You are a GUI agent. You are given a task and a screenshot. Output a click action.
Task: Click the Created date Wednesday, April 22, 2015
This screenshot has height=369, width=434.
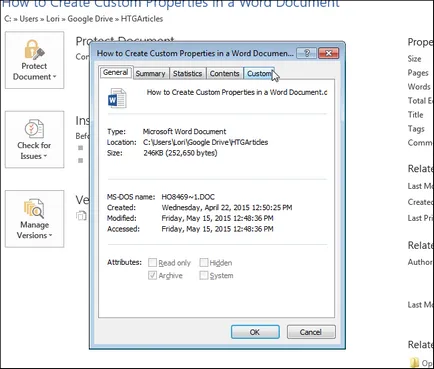pos(227,208)
